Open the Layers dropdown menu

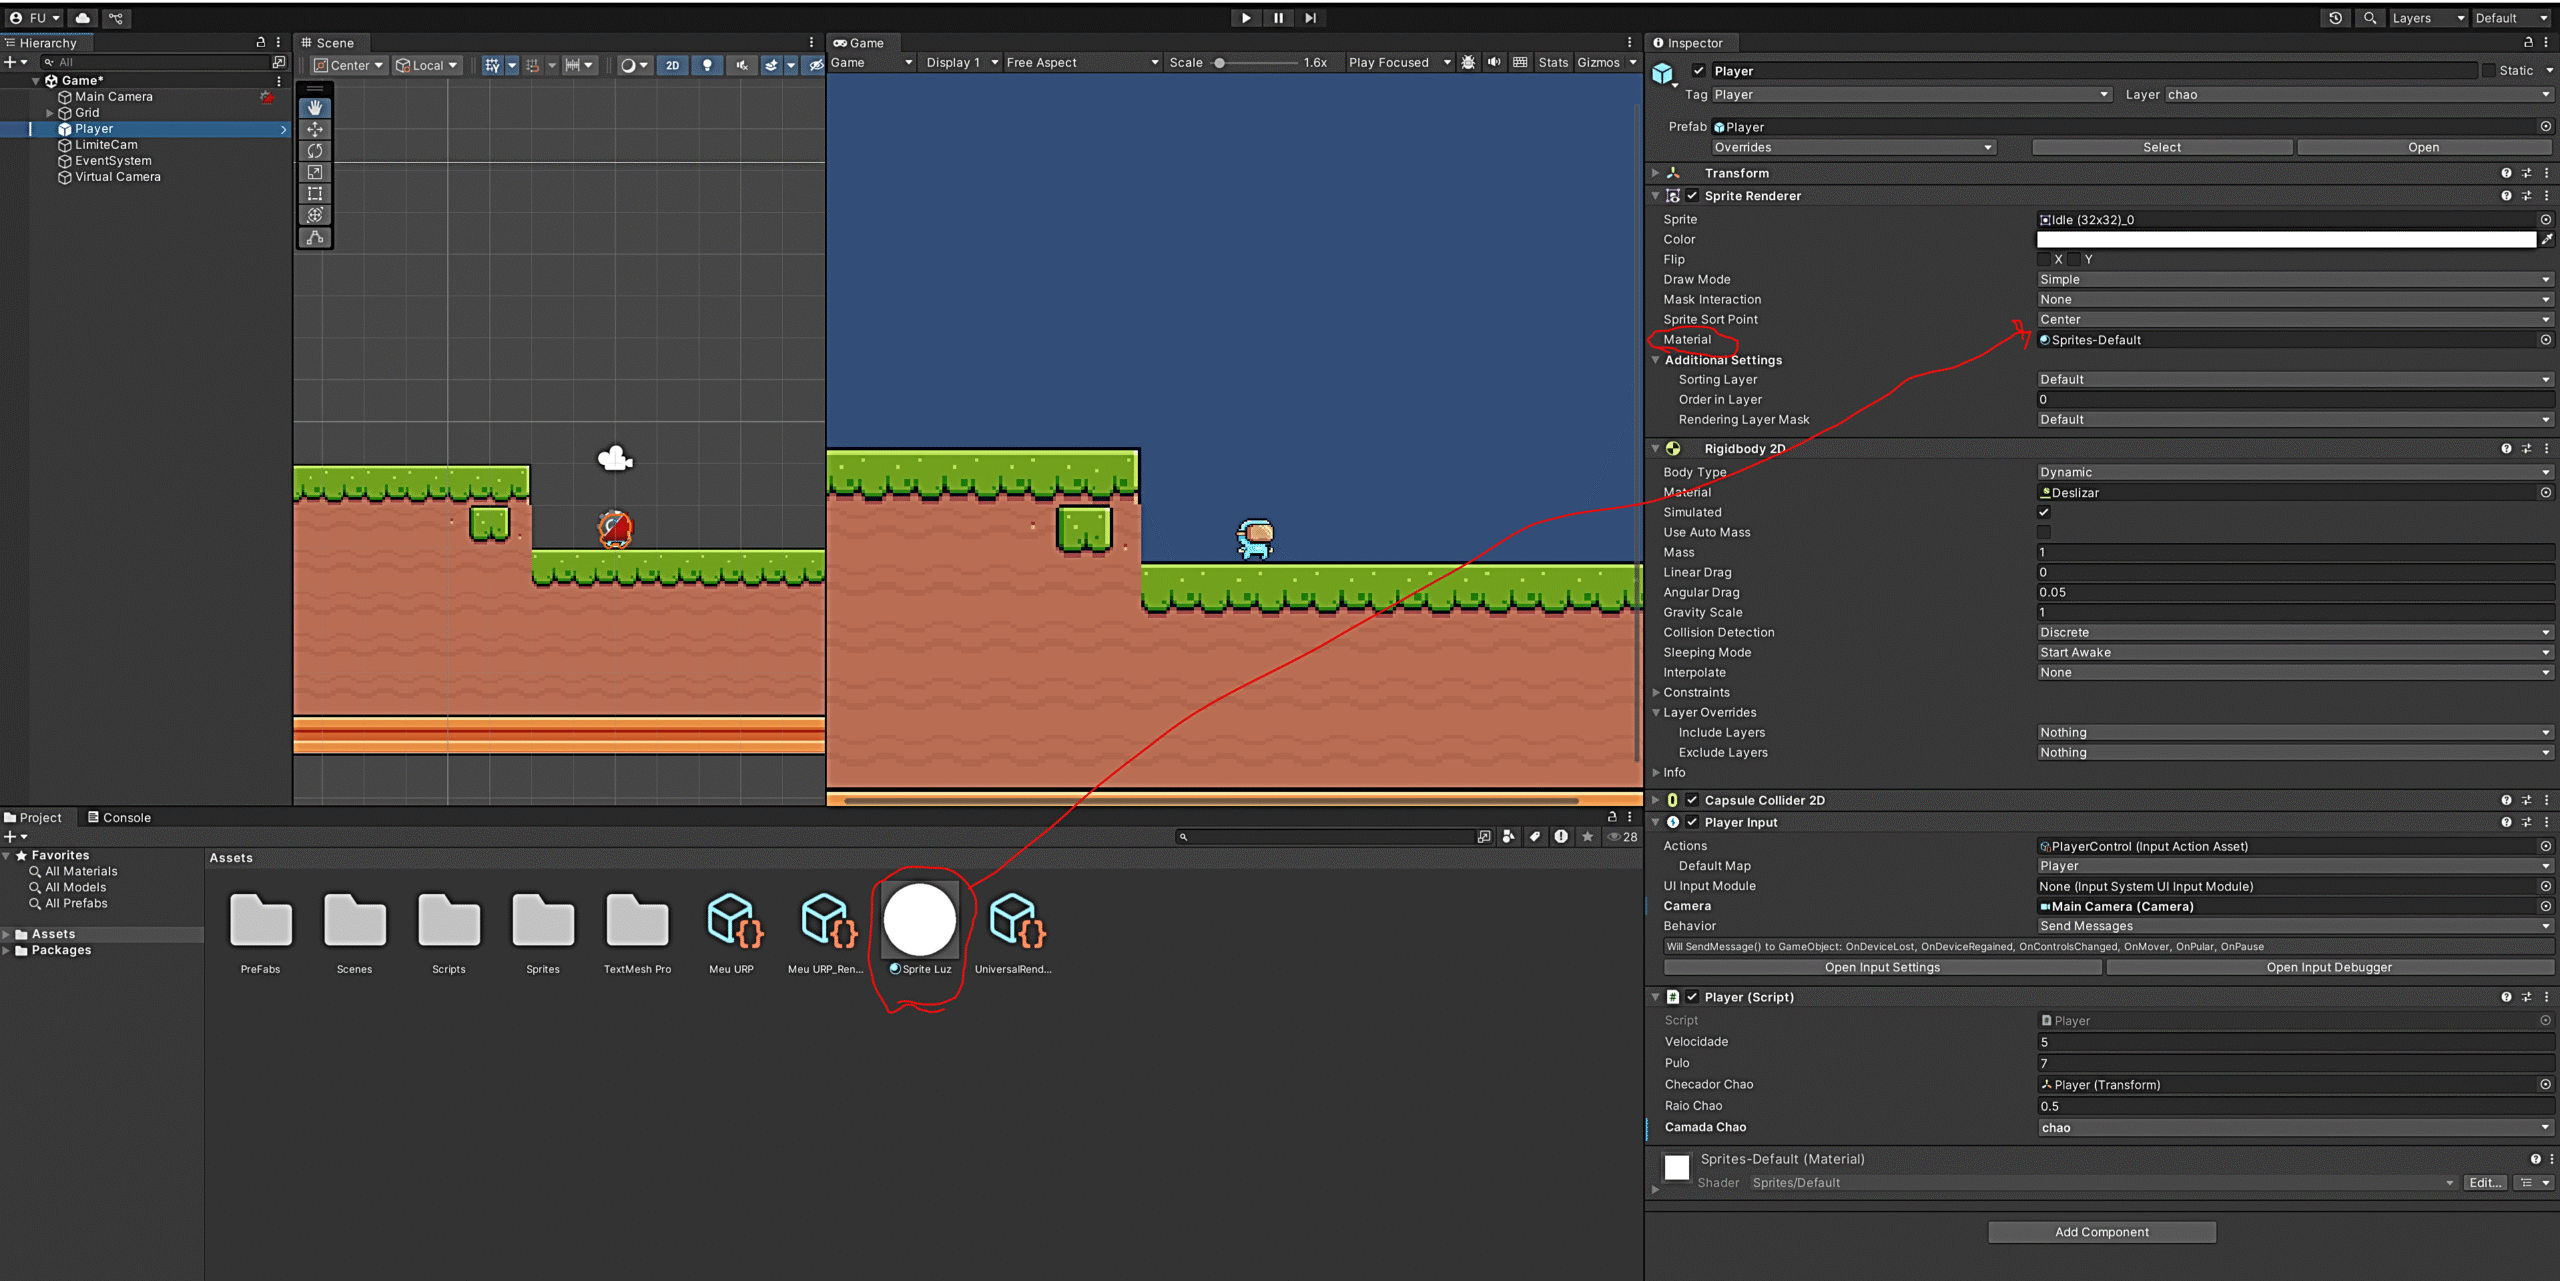point(2426,18)
